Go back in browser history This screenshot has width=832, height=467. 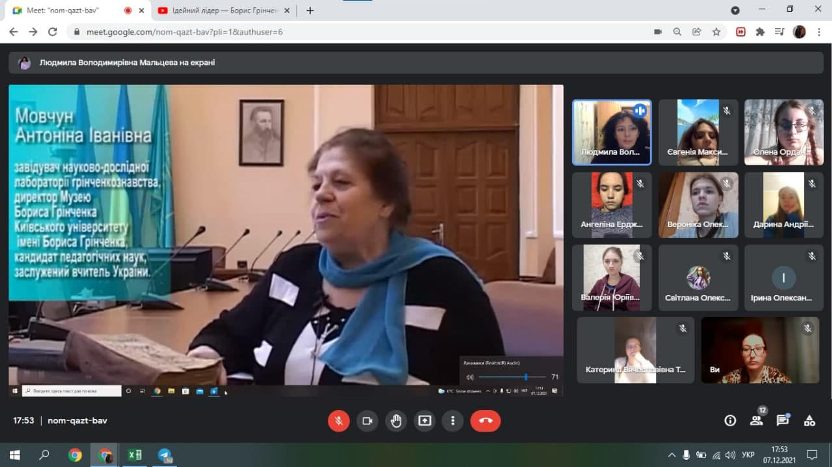click(14, 32)
